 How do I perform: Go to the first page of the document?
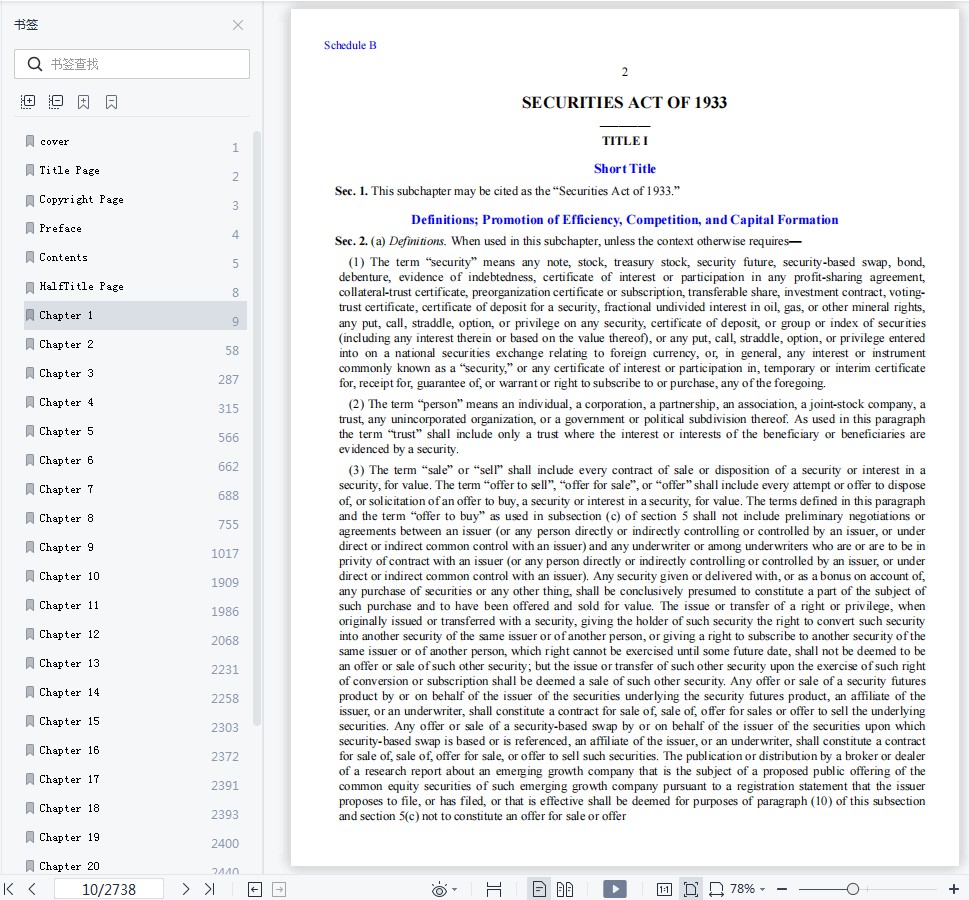[9, 889]
